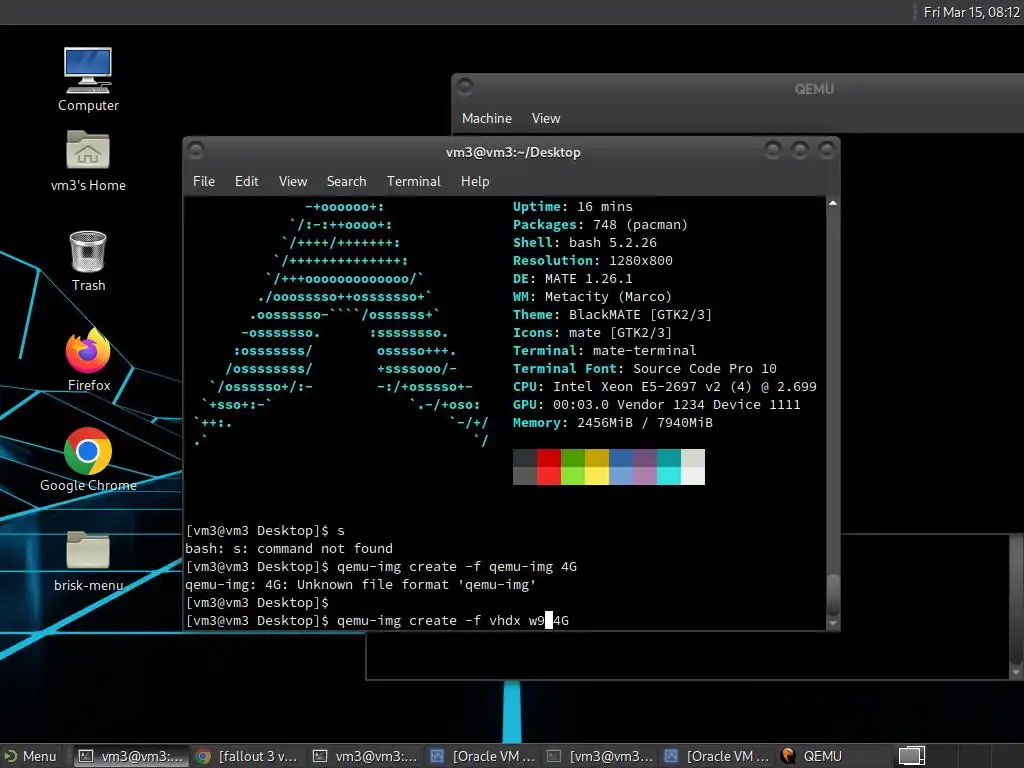Click the show desktop icon in the bottom panel
Image resolution: width=1024 pixels, height=768 pixels.
(912, 756)
